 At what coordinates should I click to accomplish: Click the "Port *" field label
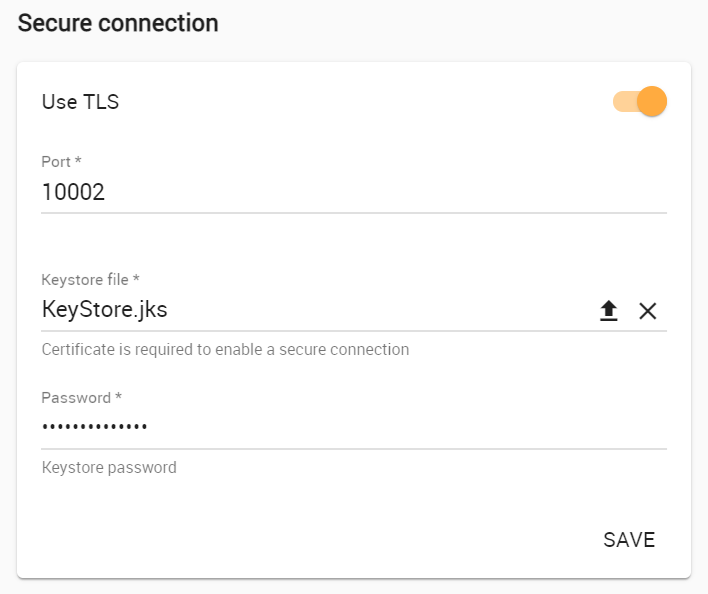pyautogui.click(x=61, y=161)
